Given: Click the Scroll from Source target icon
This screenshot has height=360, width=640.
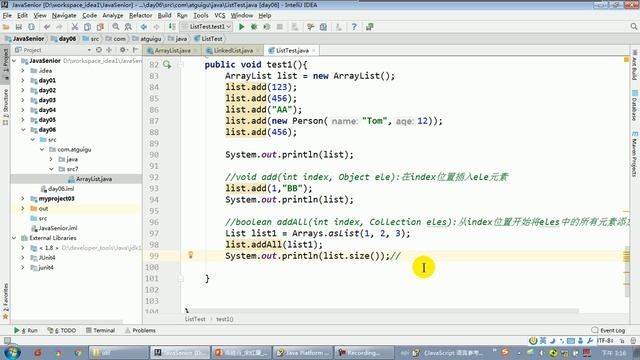Looking at the screenshot, I should [x=99, y=50].
